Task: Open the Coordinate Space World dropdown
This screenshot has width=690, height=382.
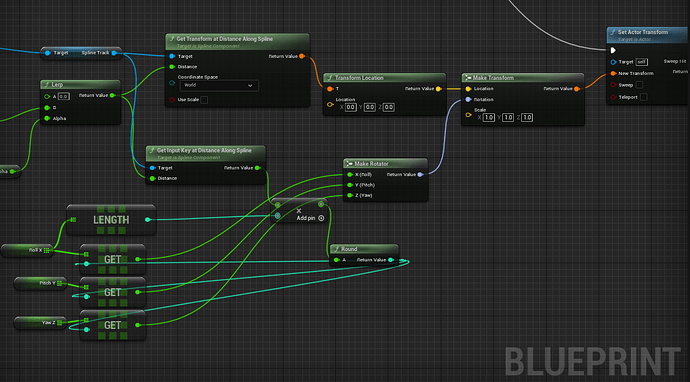Action: click(218, 85)
